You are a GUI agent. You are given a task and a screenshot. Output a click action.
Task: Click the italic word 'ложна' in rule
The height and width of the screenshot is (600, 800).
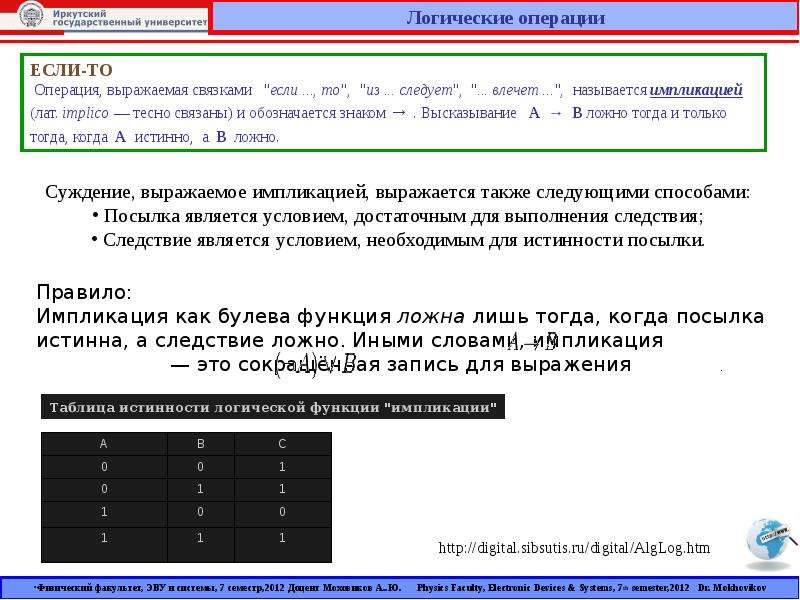(431, 317)
